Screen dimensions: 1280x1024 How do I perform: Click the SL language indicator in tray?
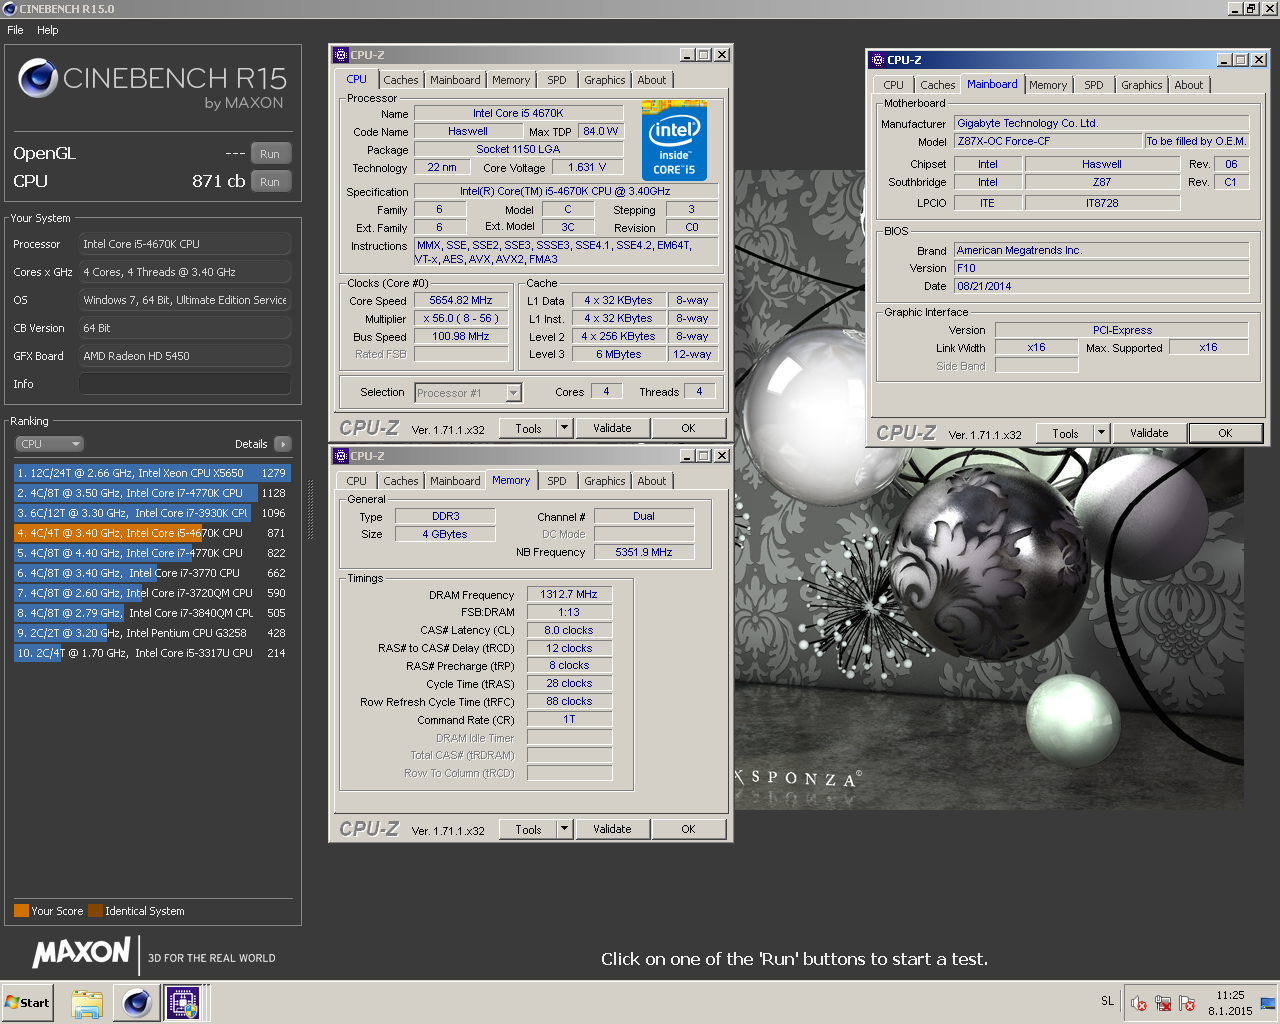(1107, 1001)
